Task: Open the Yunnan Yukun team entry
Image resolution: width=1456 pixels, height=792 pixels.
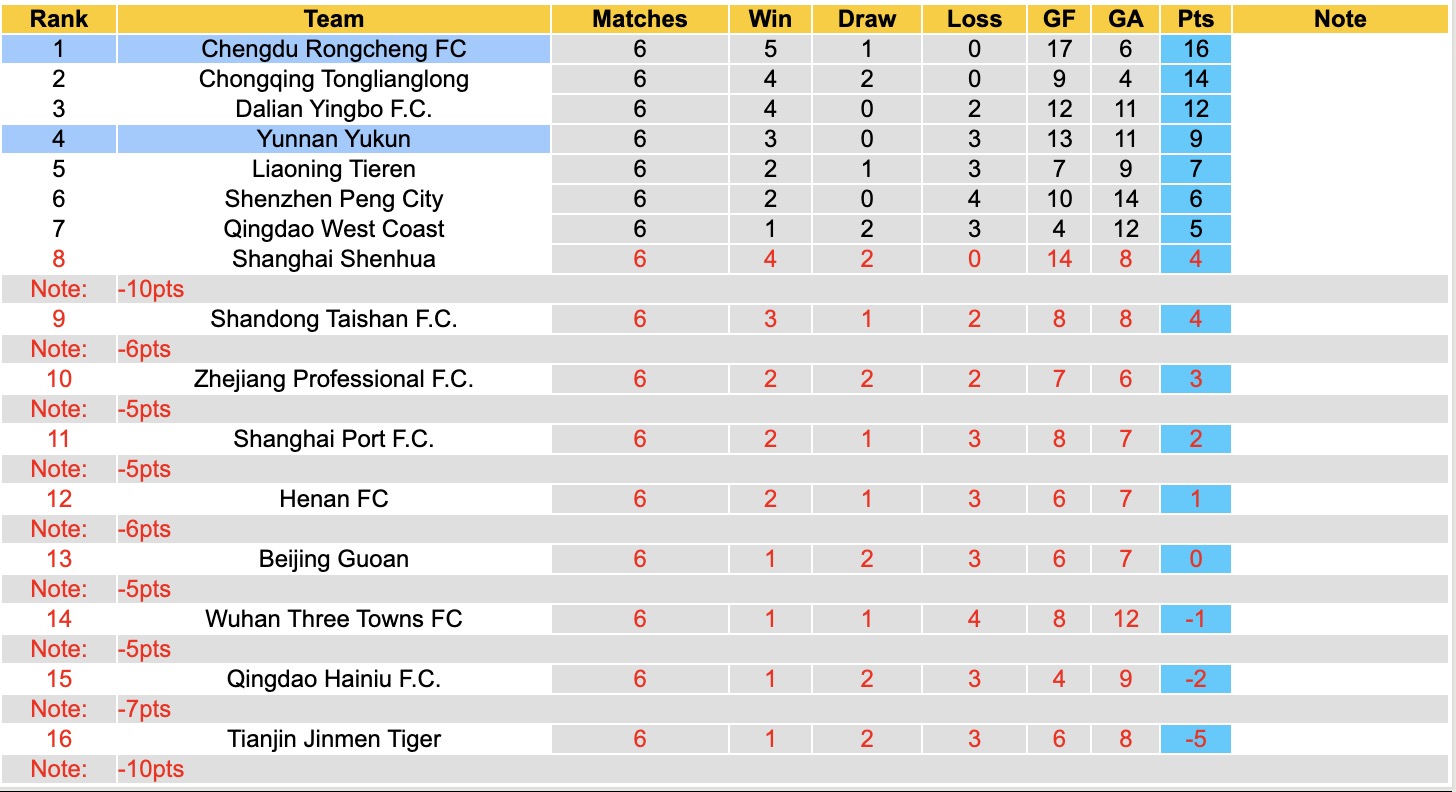Action: coord(333,139)
